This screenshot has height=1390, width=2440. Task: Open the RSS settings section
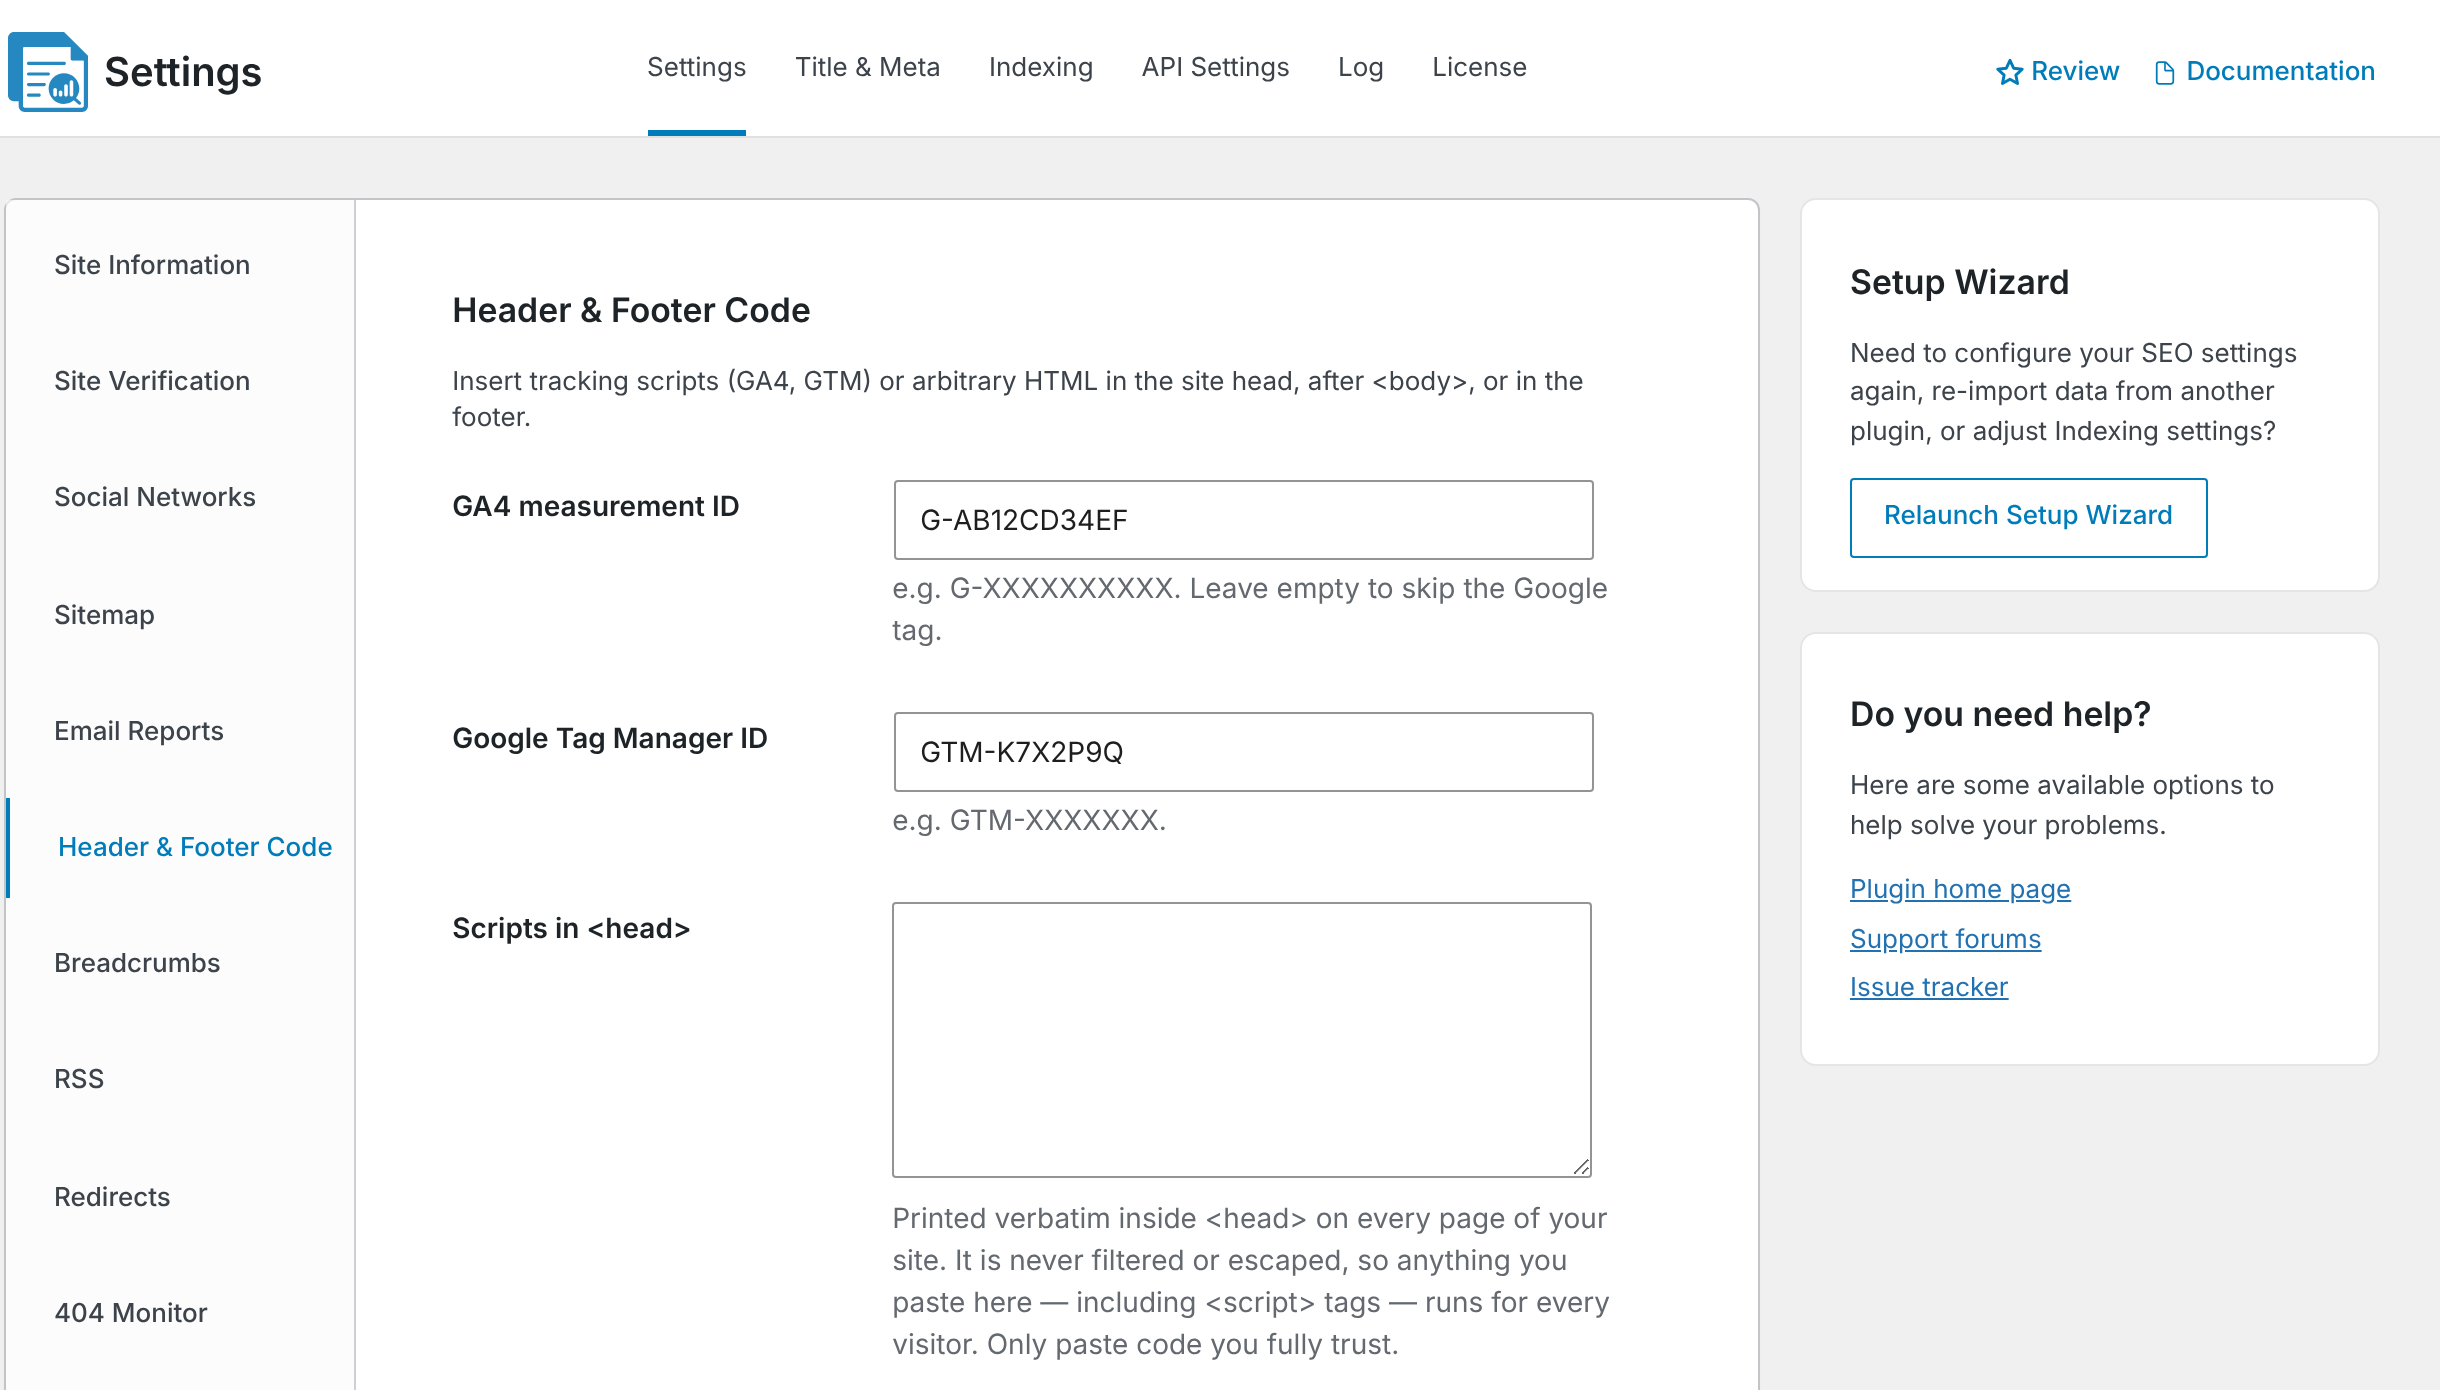point(79,1079)
